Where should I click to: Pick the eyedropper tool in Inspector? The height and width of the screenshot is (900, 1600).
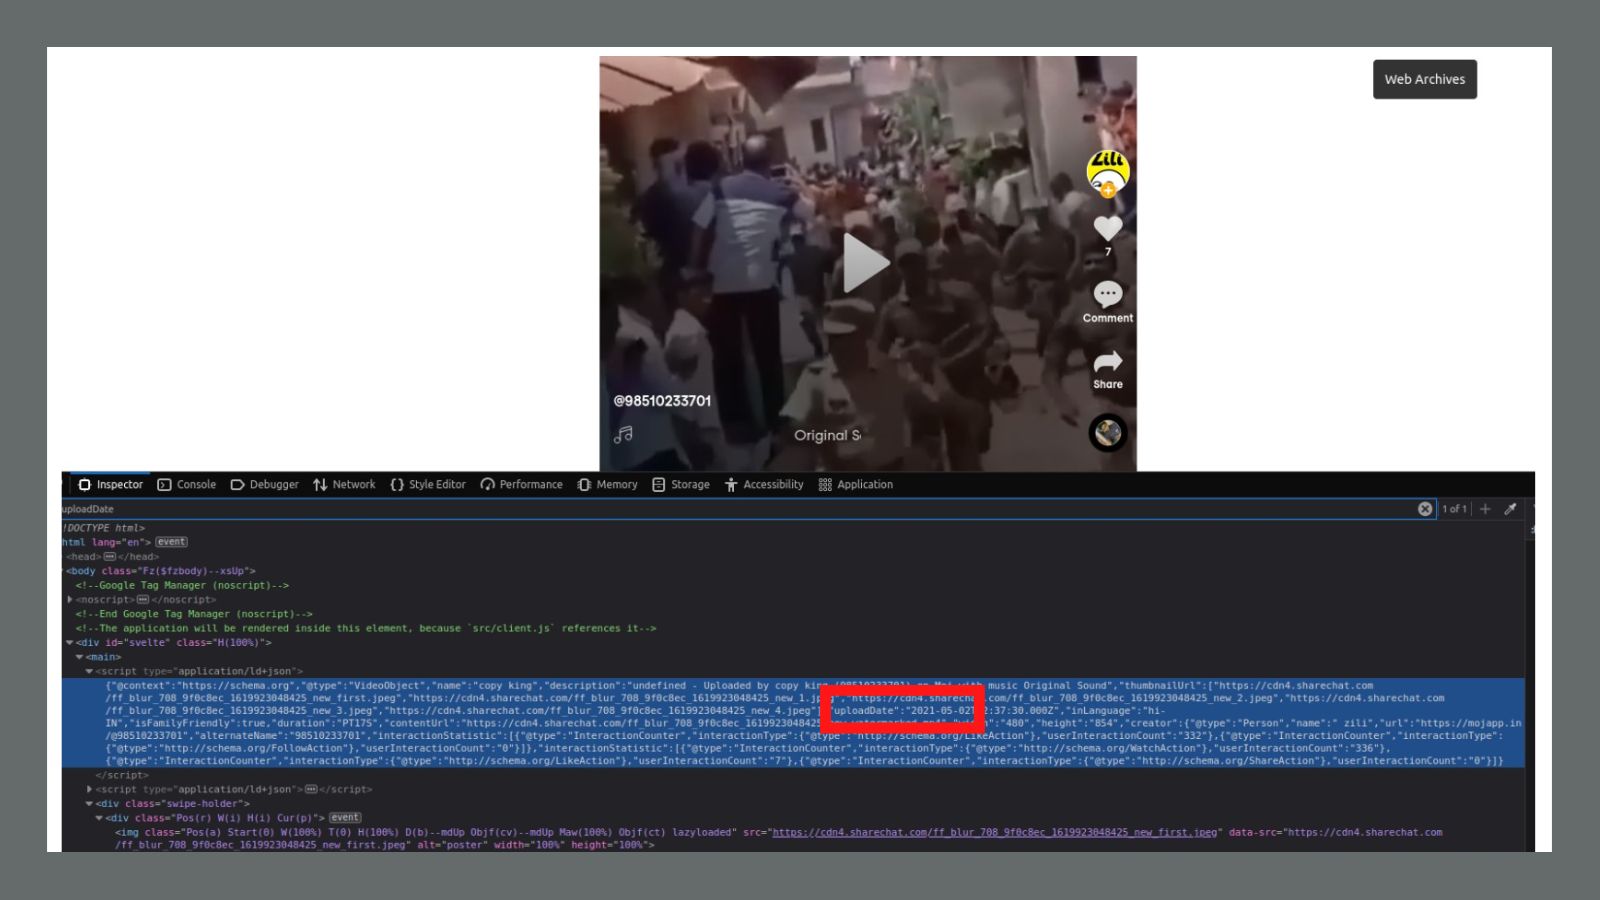(x=1510, y=509)
